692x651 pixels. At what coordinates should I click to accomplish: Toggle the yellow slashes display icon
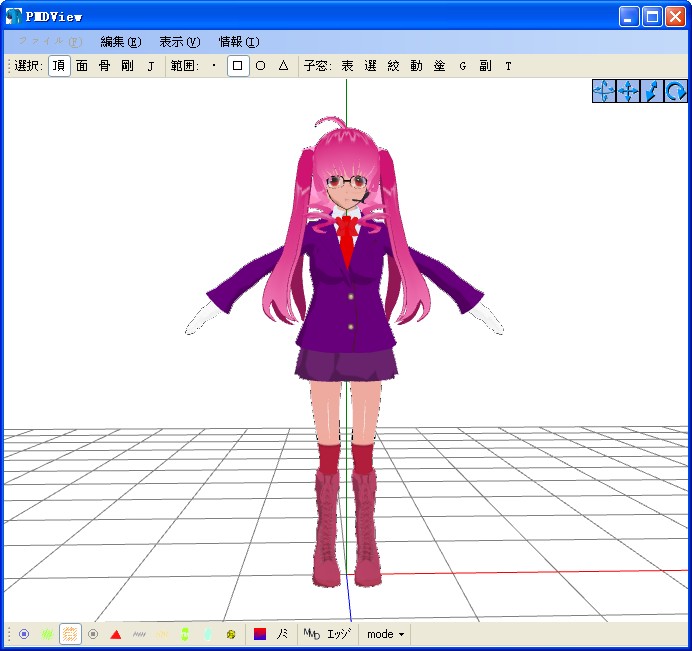tap(162, 634)
